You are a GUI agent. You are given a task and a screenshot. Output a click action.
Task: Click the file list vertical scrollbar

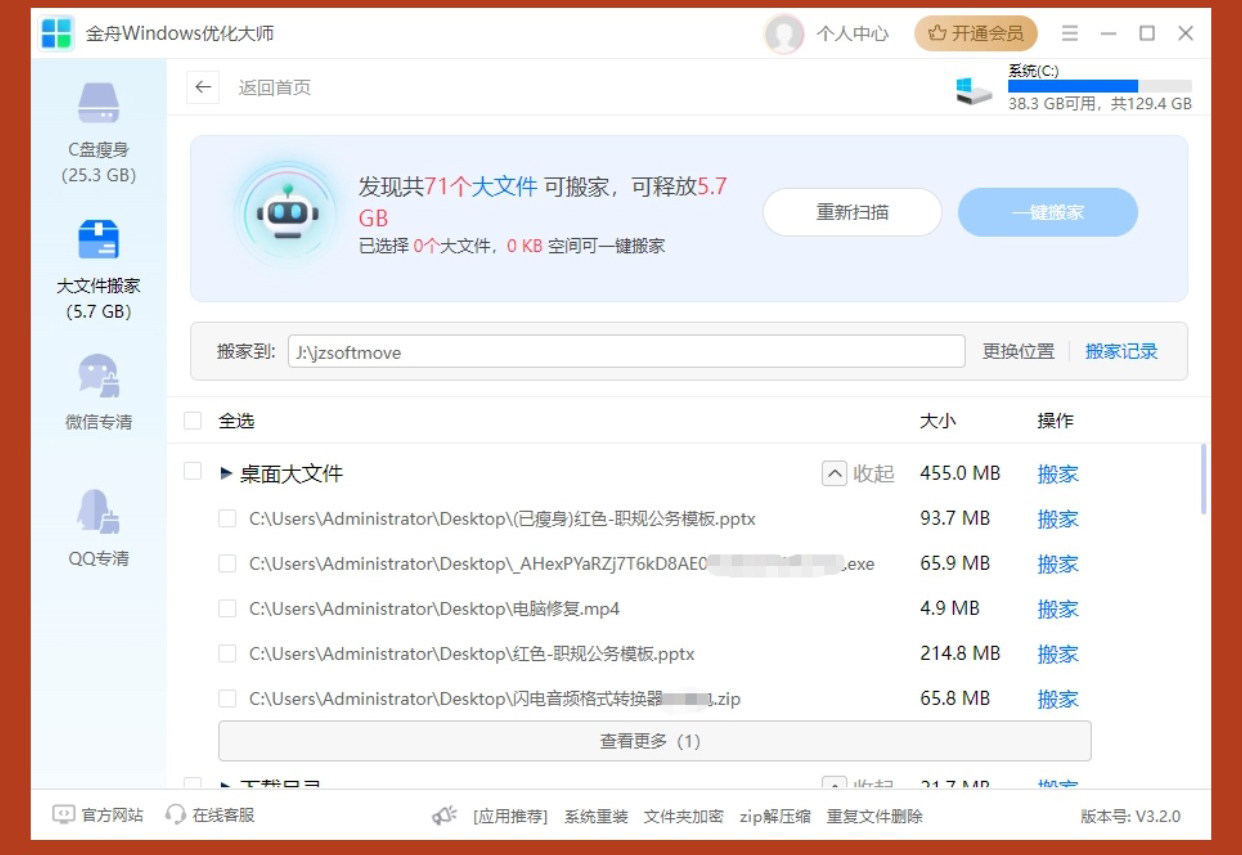[x=1203, y=480]
